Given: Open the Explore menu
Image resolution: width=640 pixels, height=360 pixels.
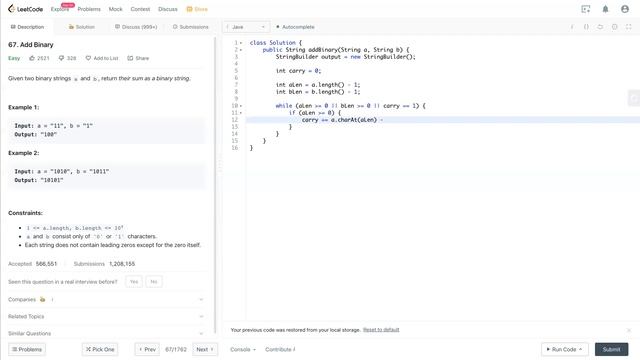Looking at the screenshot, I should [x=60, y=9].
